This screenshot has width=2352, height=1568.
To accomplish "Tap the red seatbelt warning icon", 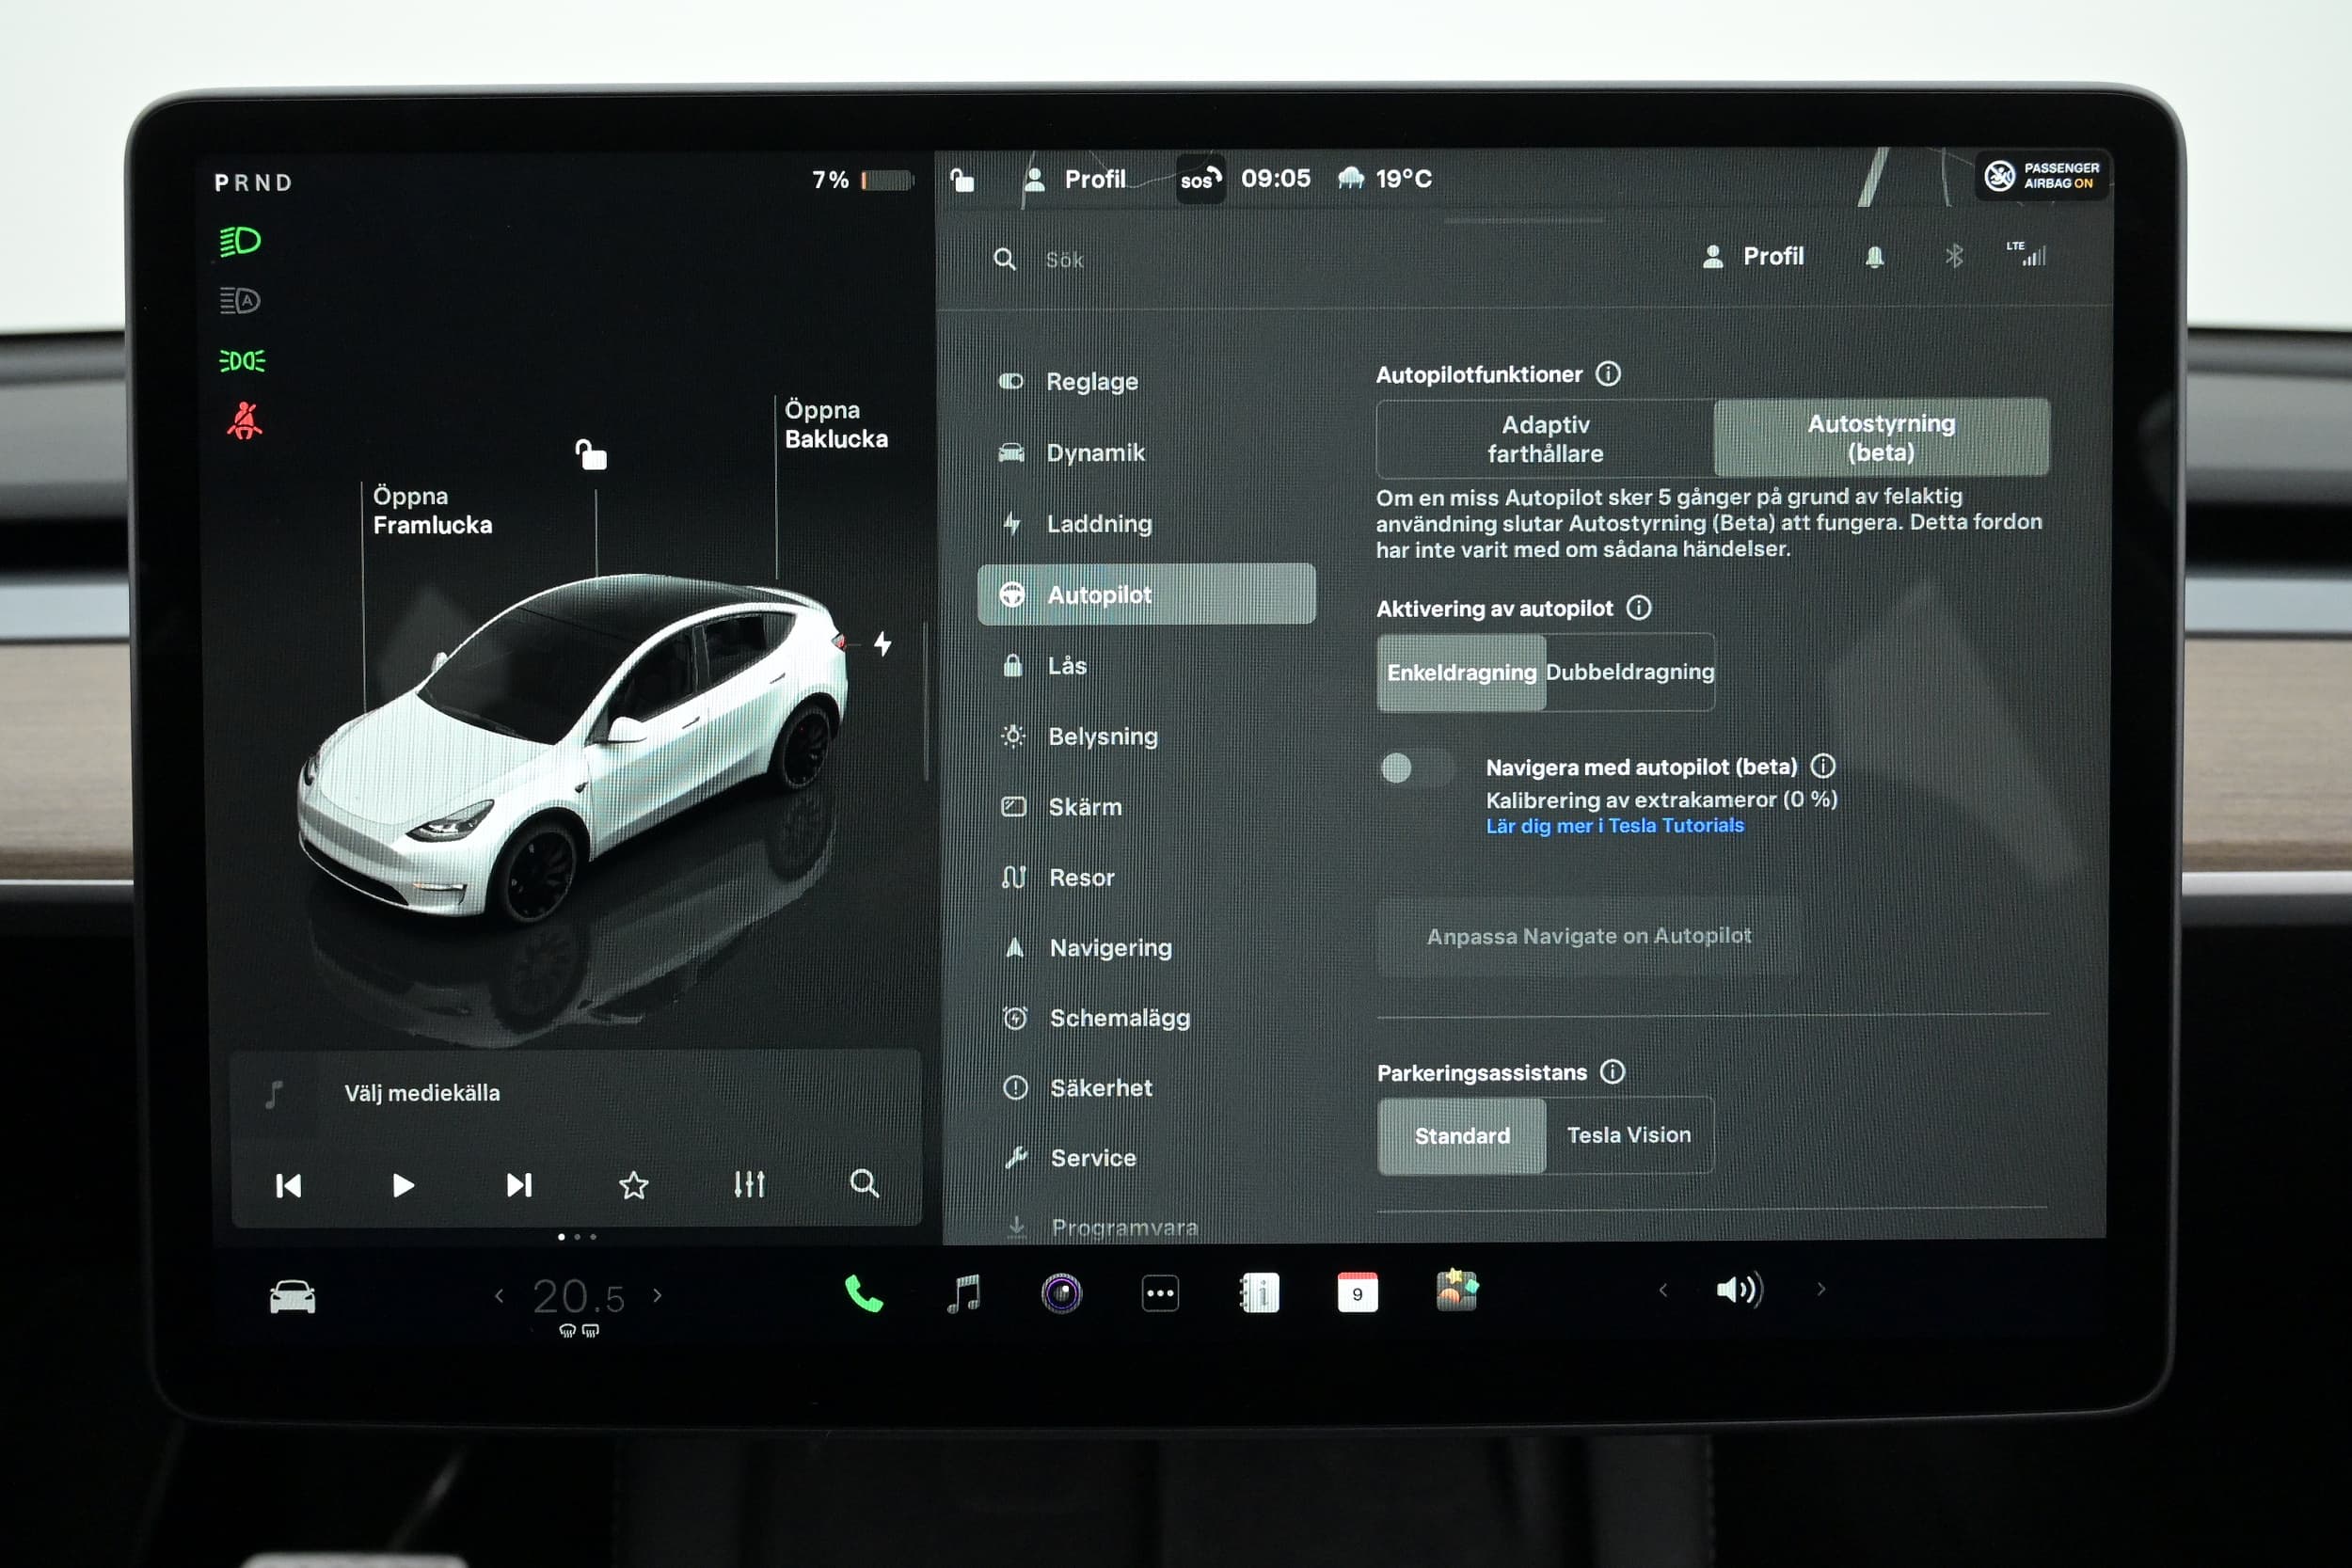I will pyautogui.click(x=244, y=420).
